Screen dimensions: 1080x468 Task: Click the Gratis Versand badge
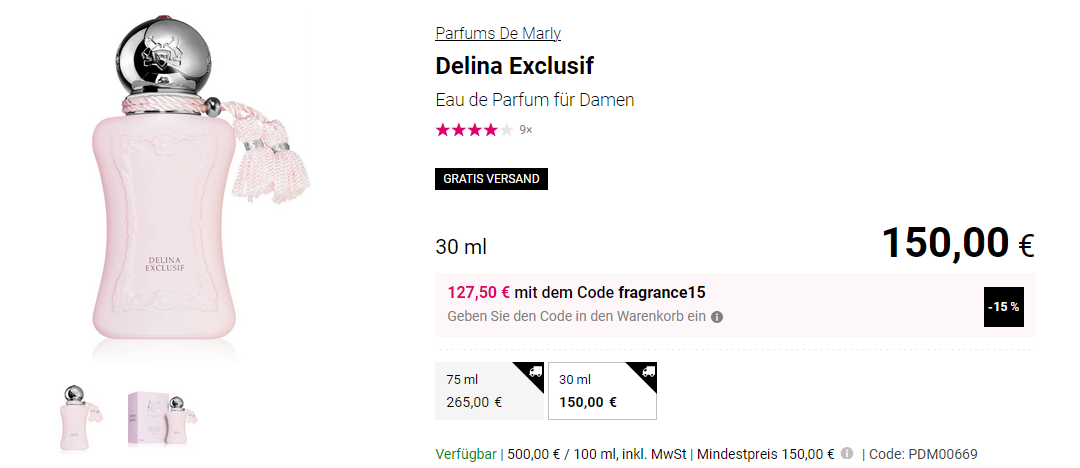pos(491,179)
